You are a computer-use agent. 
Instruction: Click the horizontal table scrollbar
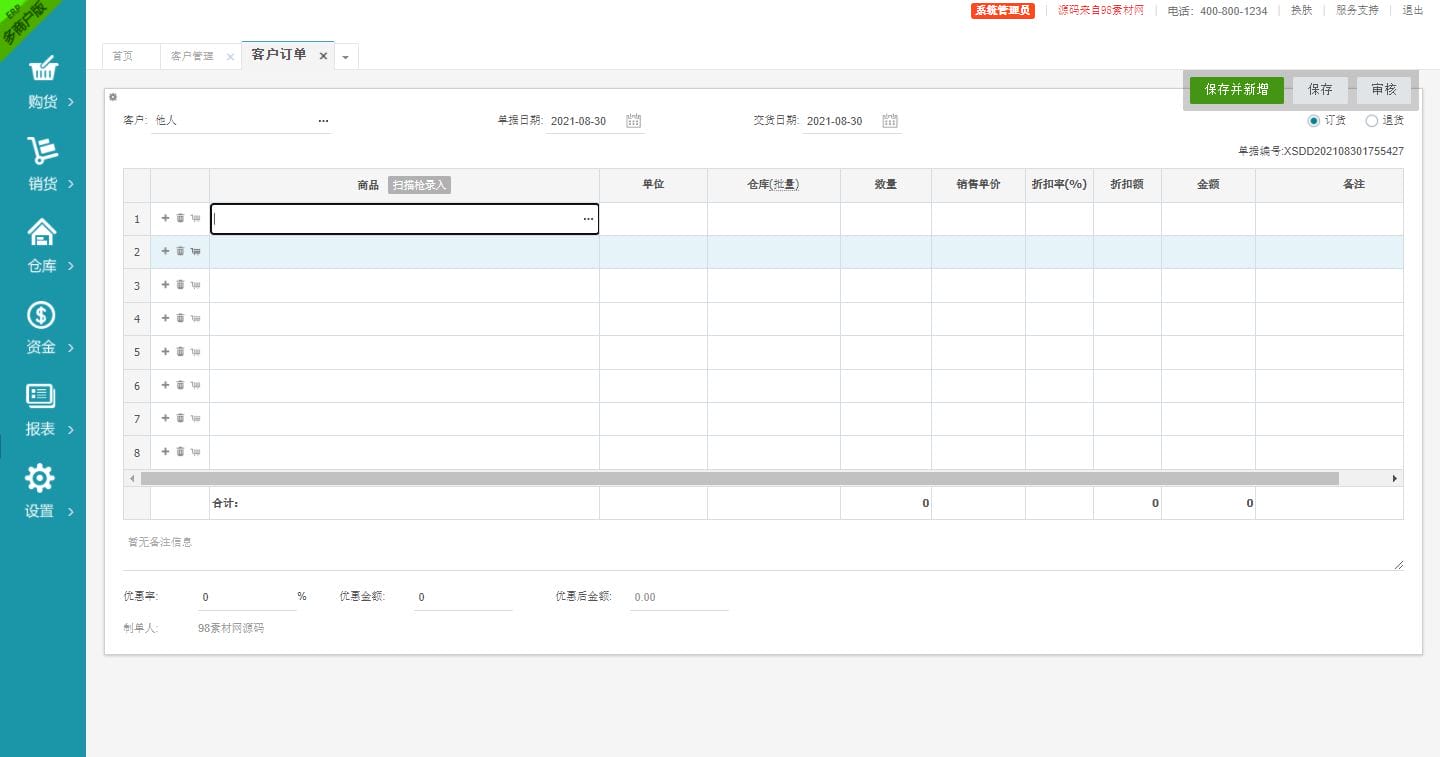(x=740, y=479)
